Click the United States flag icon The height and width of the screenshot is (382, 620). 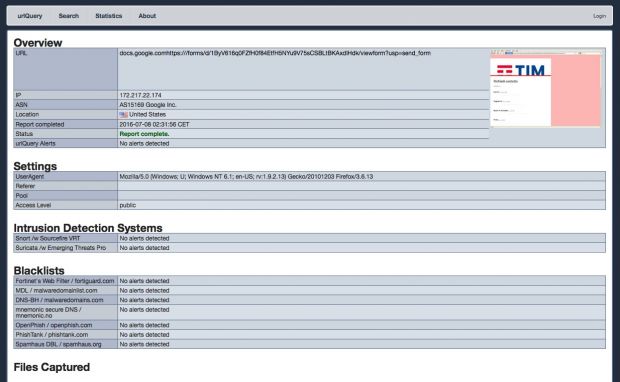[123, 115]
